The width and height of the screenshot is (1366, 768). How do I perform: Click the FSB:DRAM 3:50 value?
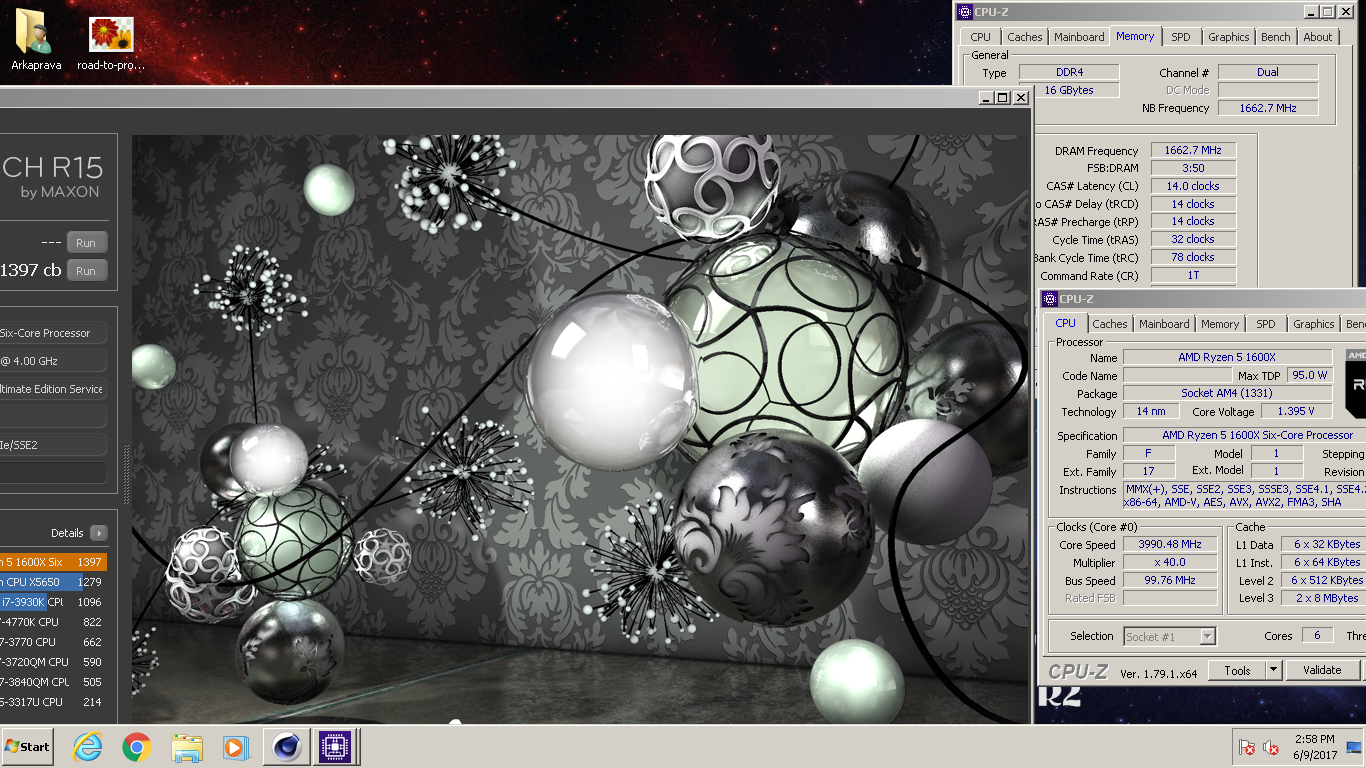[1193, 169]
